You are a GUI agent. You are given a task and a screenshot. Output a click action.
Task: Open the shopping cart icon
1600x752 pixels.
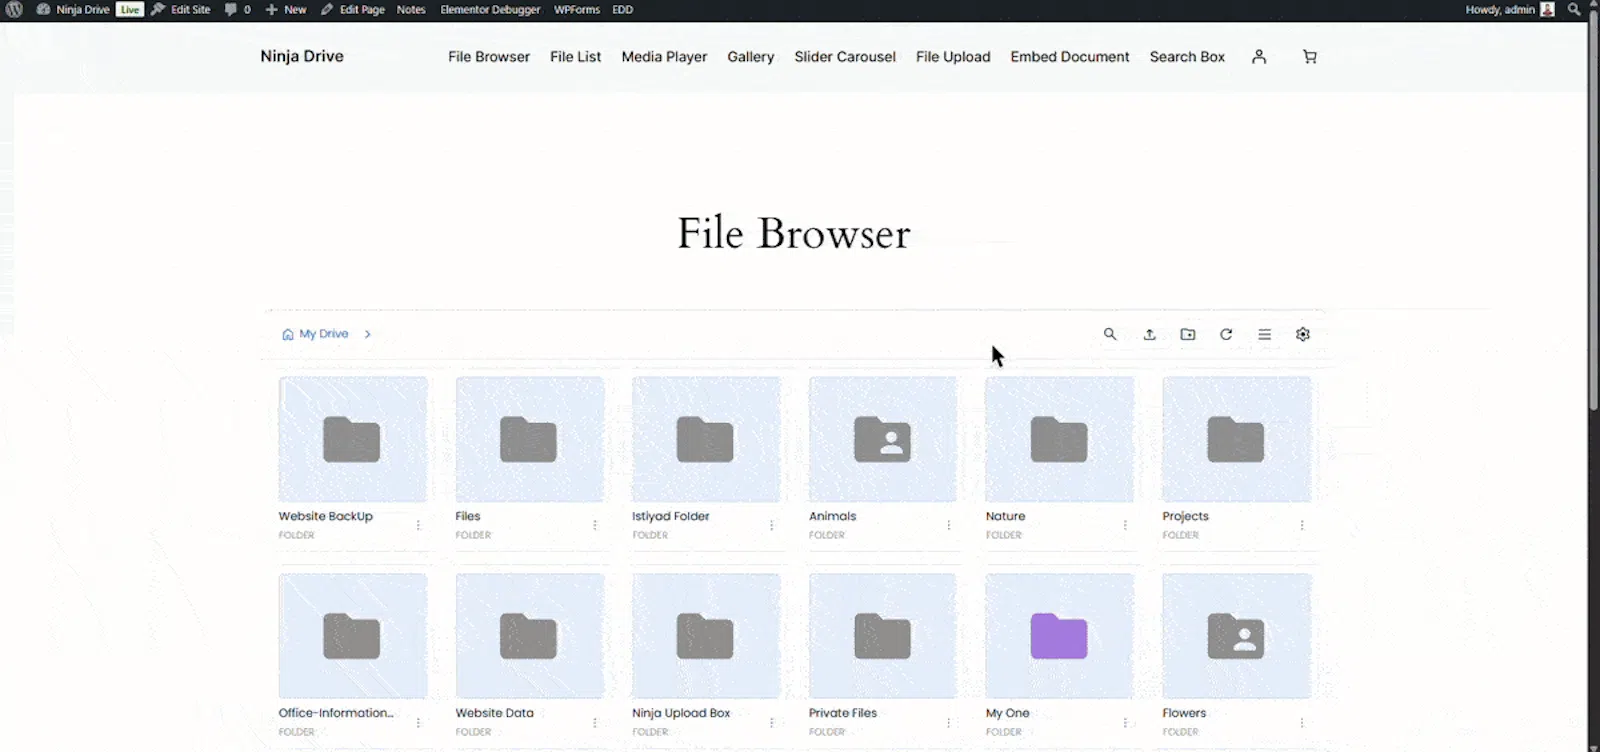[x=1310, y=57]
